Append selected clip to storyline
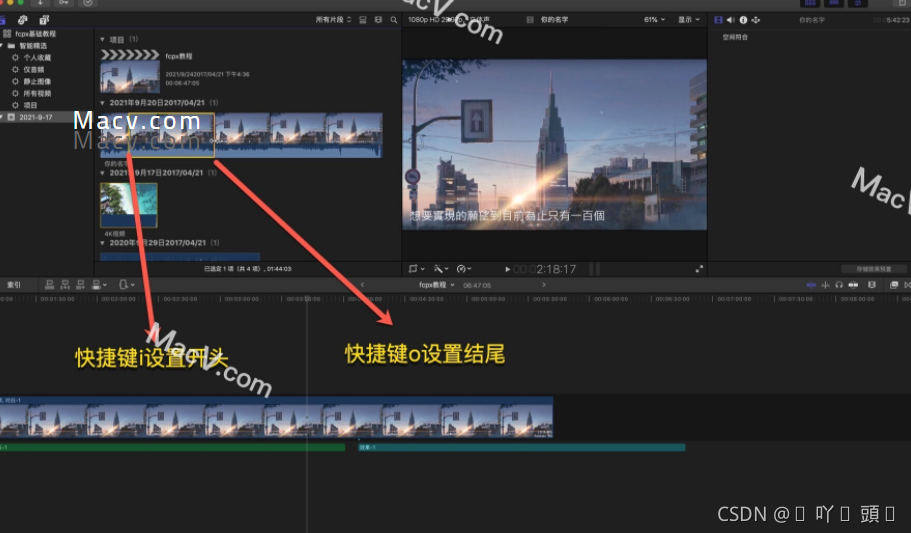Viewport: 911px width, 533px height. coord(81,284)
